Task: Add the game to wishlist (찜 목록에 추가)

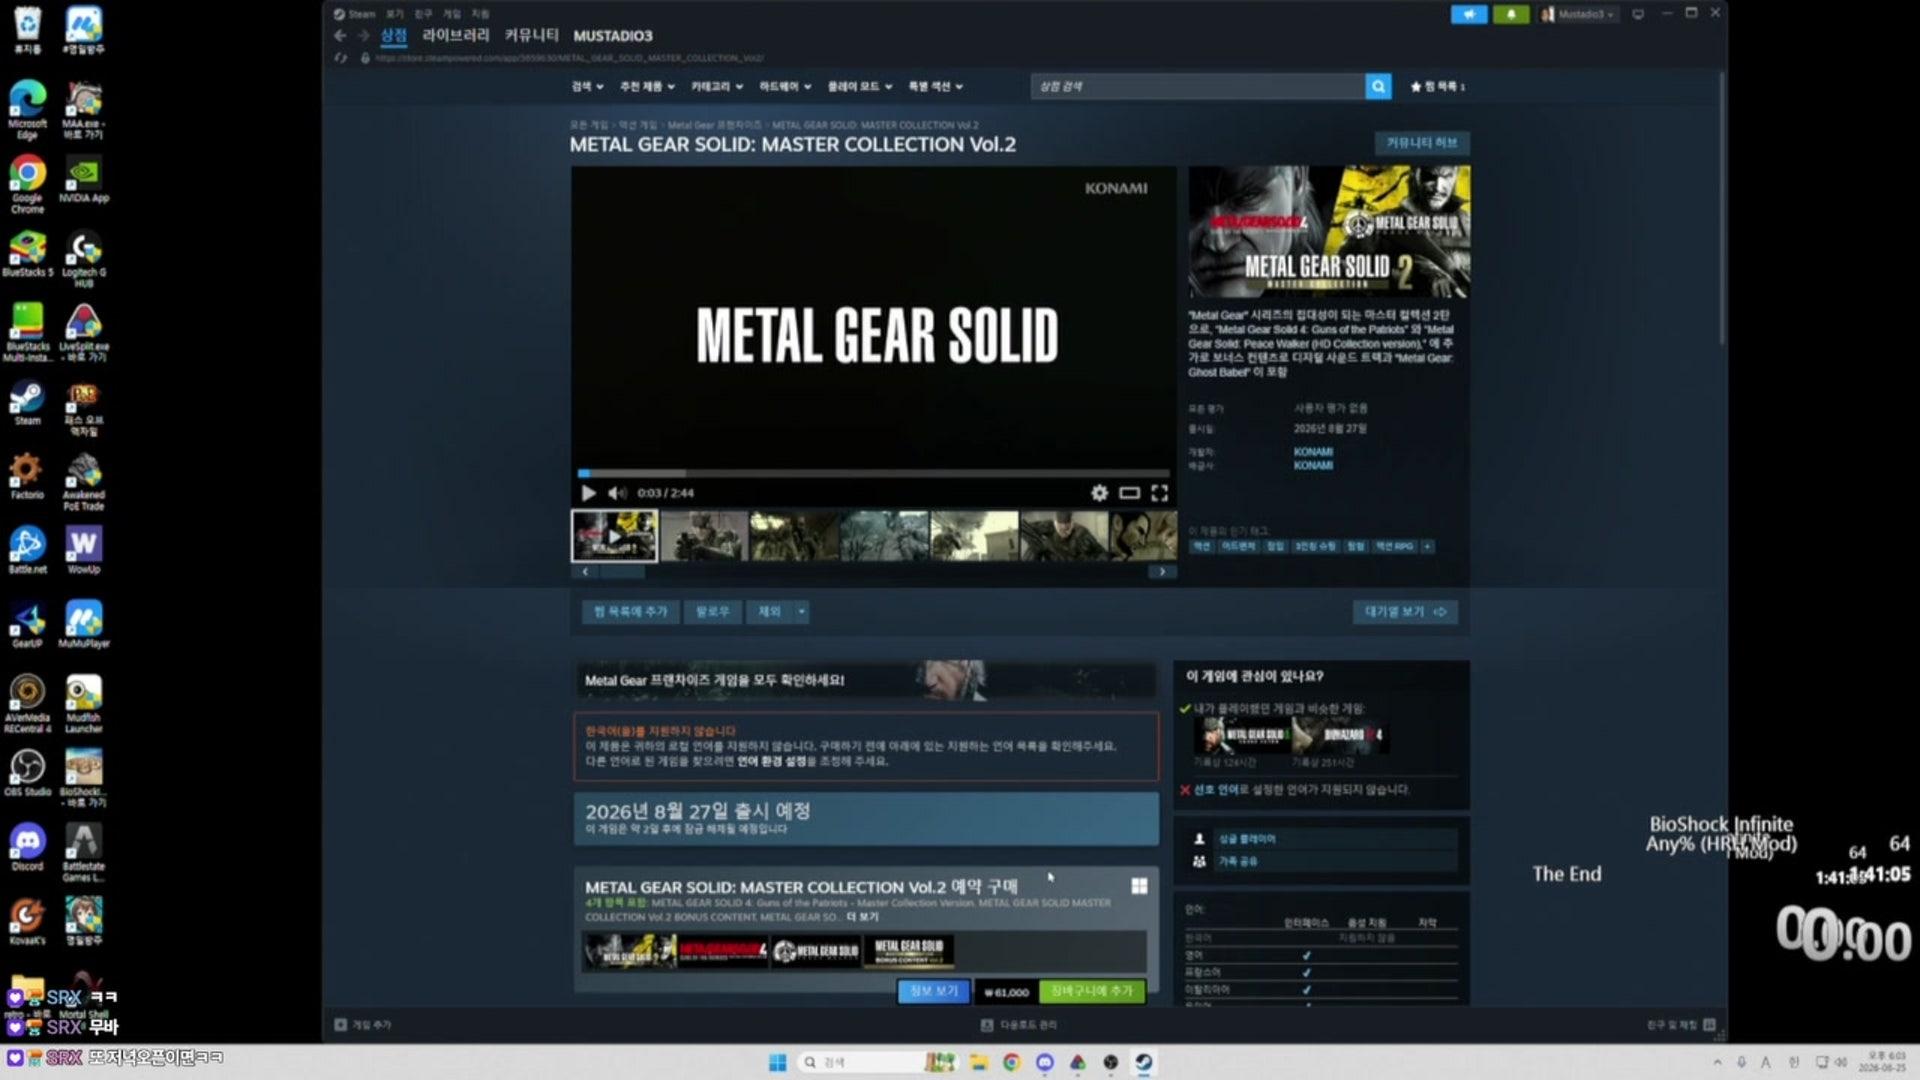Action: click(630, 612)
